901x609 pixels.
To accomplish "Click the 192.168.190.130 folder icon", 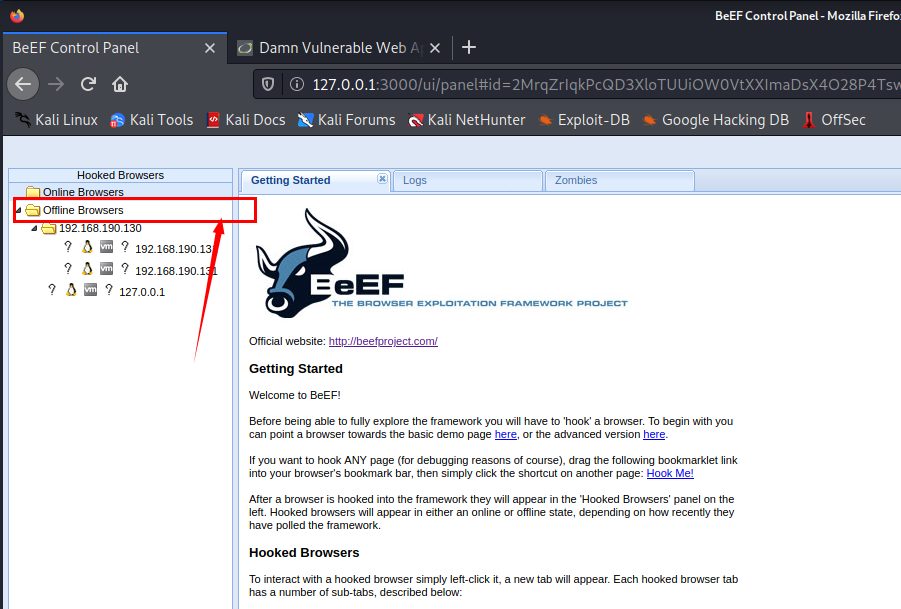I will 49,228.
